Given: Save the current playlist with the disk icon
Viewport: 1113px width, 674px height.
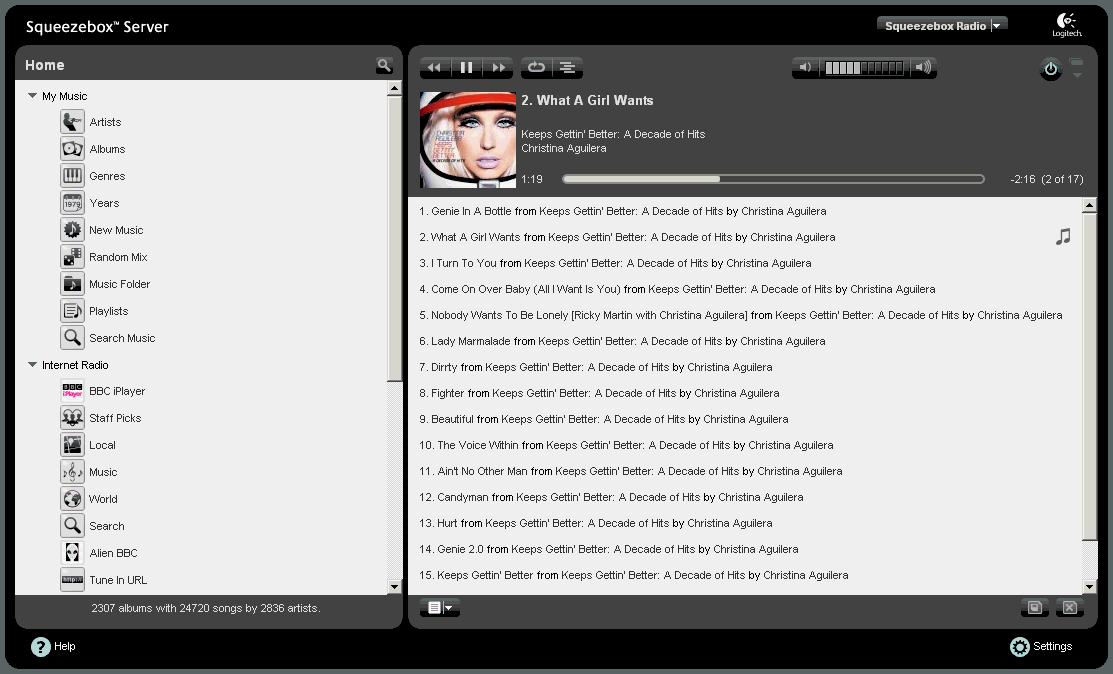Looking at the screenshot, I should click(x=1034, y=608).
